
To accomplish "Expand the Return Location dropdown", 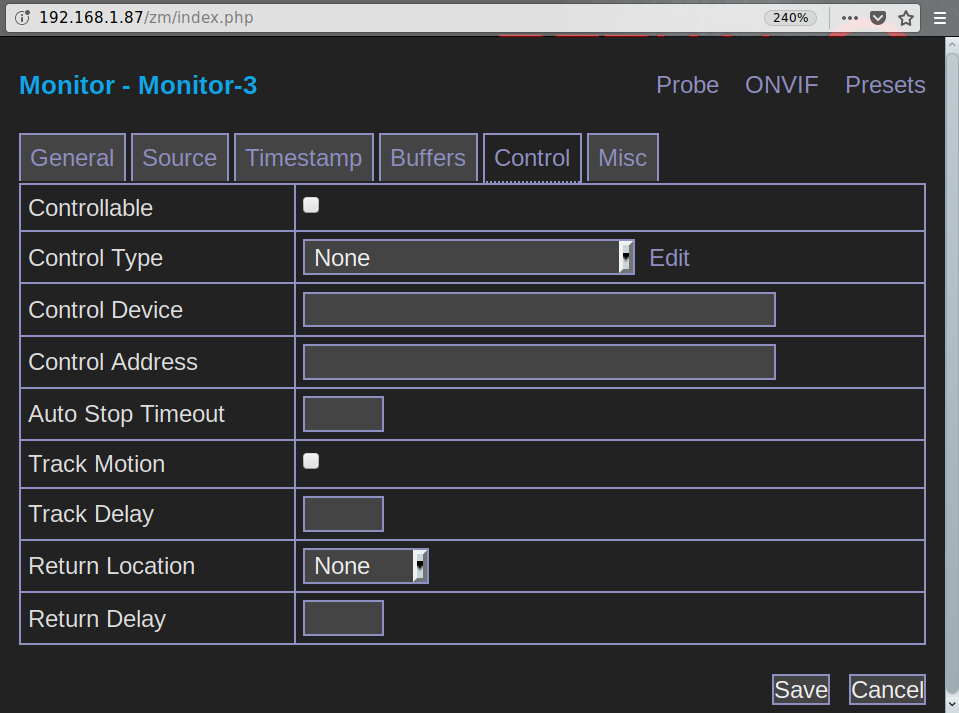I will point(365,566).
